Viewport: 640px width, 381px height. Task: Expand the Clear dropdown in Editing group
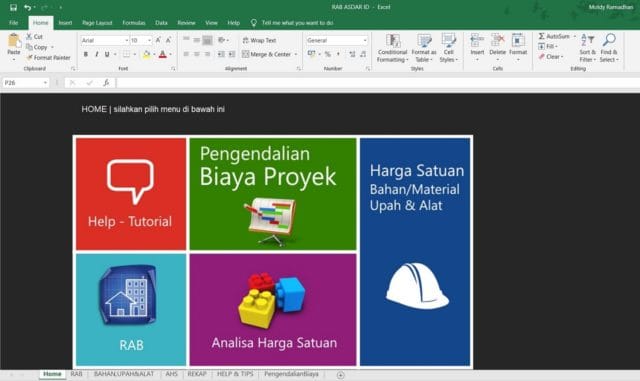562,57
